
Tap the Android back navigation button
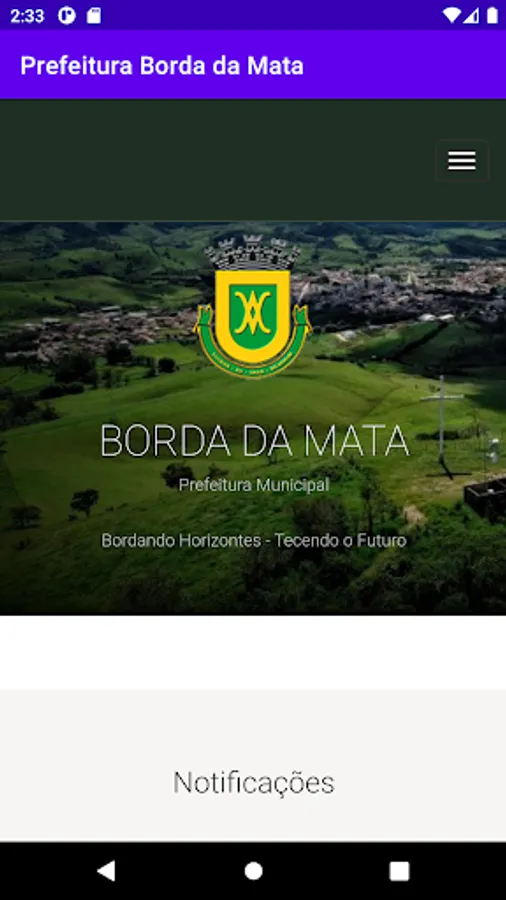pos(106,871)
